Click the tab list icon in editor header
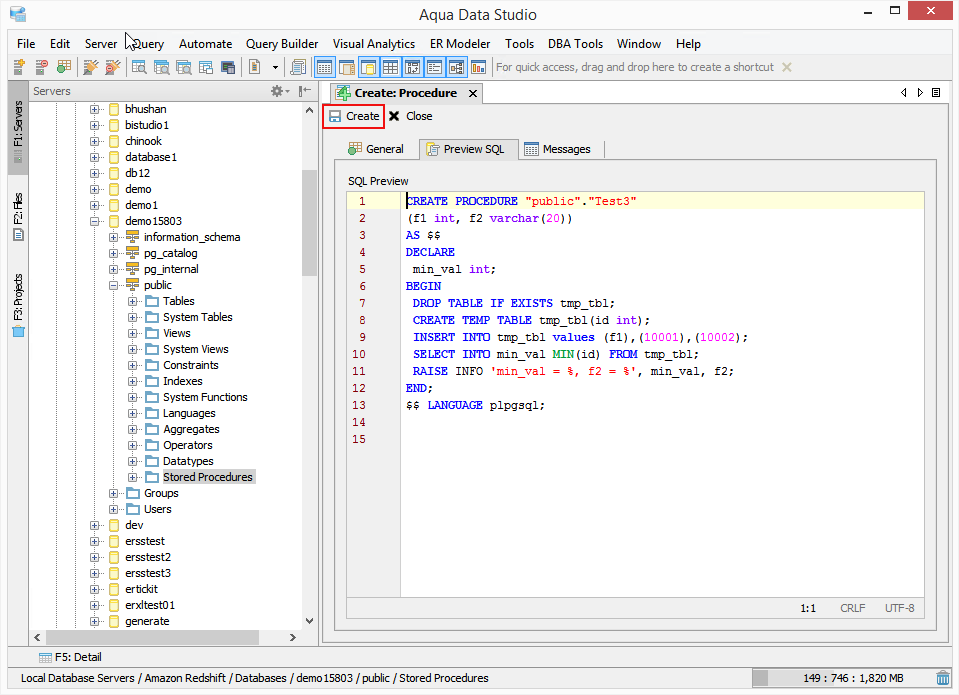The image size is (959, 695). click(936, 92)
